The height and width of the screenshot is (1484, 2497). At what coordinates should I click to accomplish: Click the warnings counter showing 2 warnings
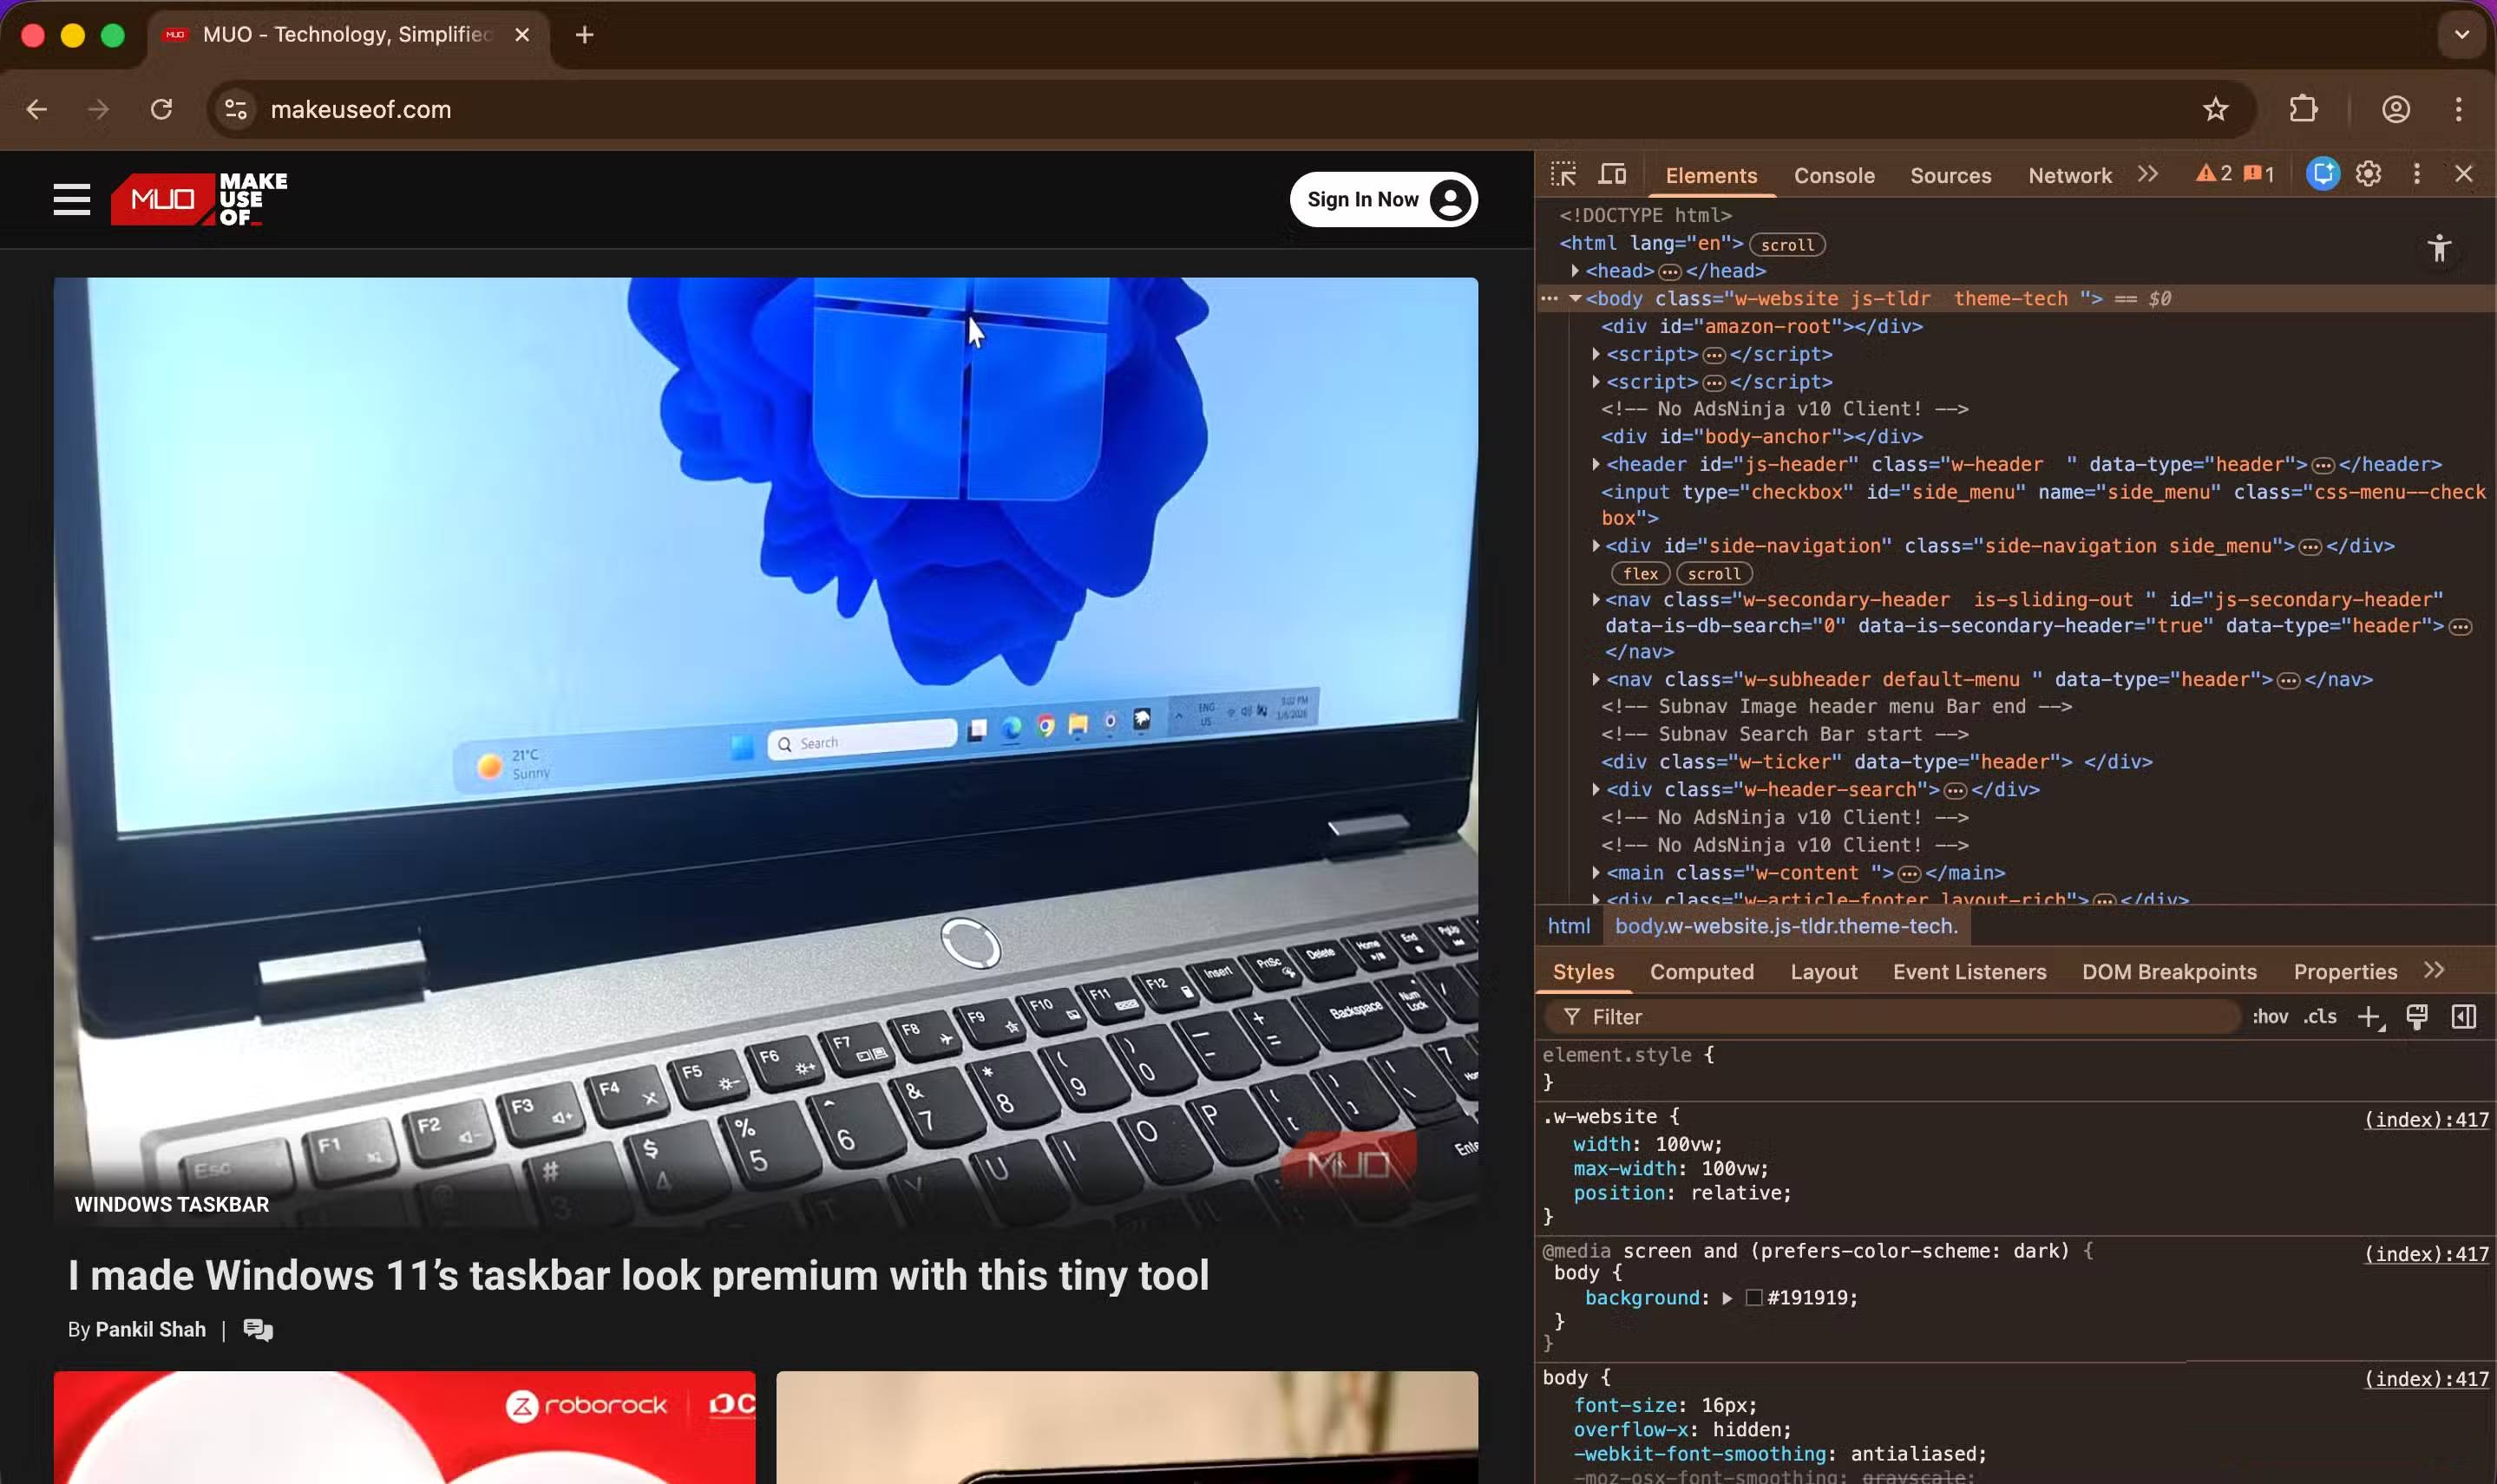click(2218, 173)
